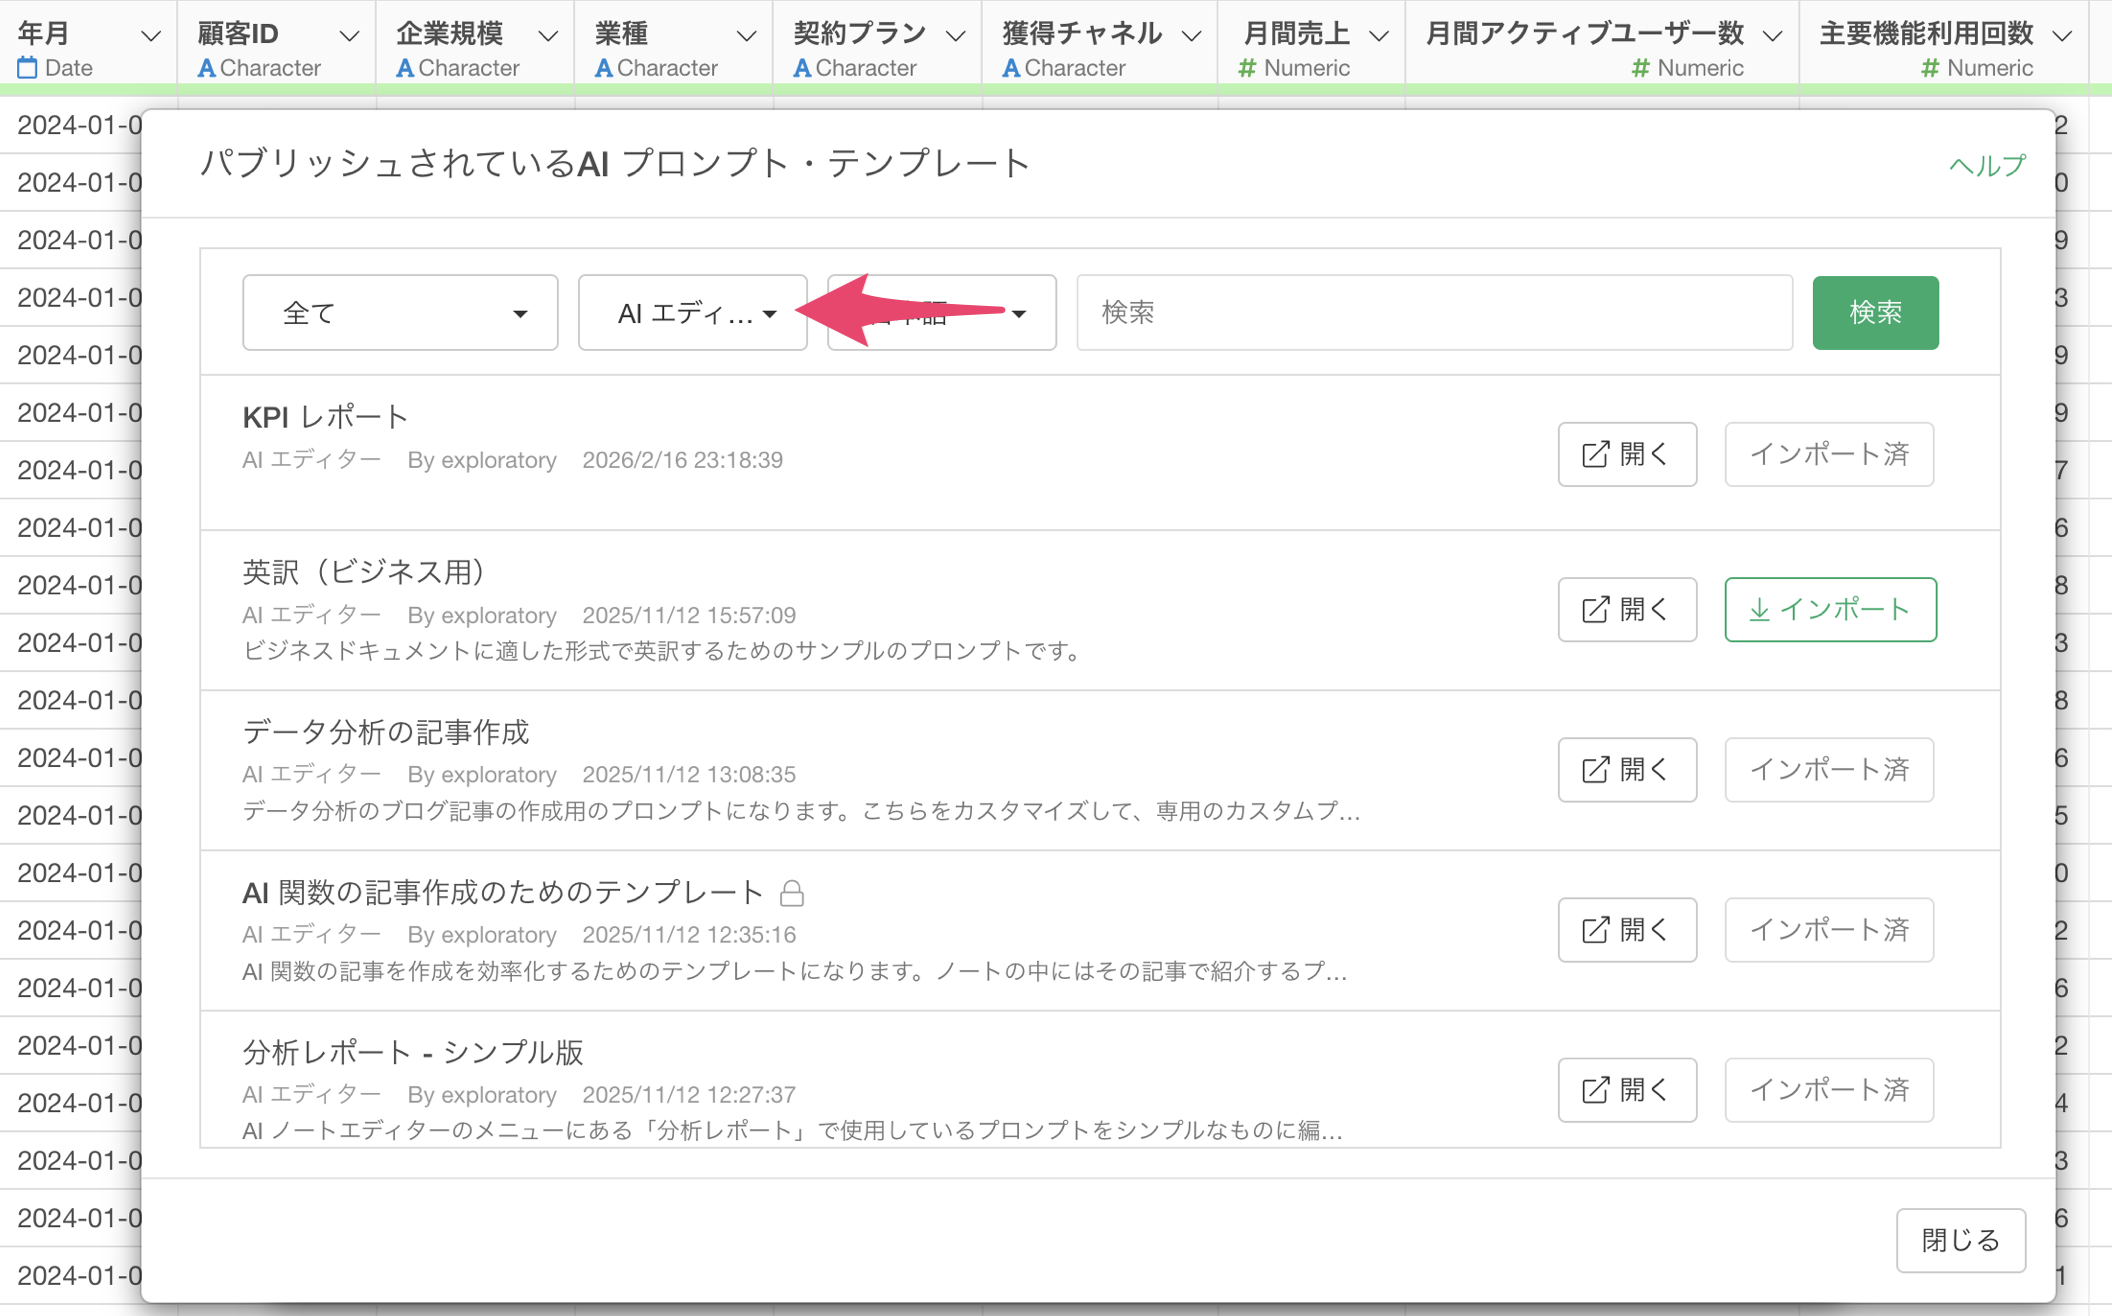Screen dimensions: 2112x1316
Task: Open the 年月 column header menu chevron
Action: coord(151,36)
